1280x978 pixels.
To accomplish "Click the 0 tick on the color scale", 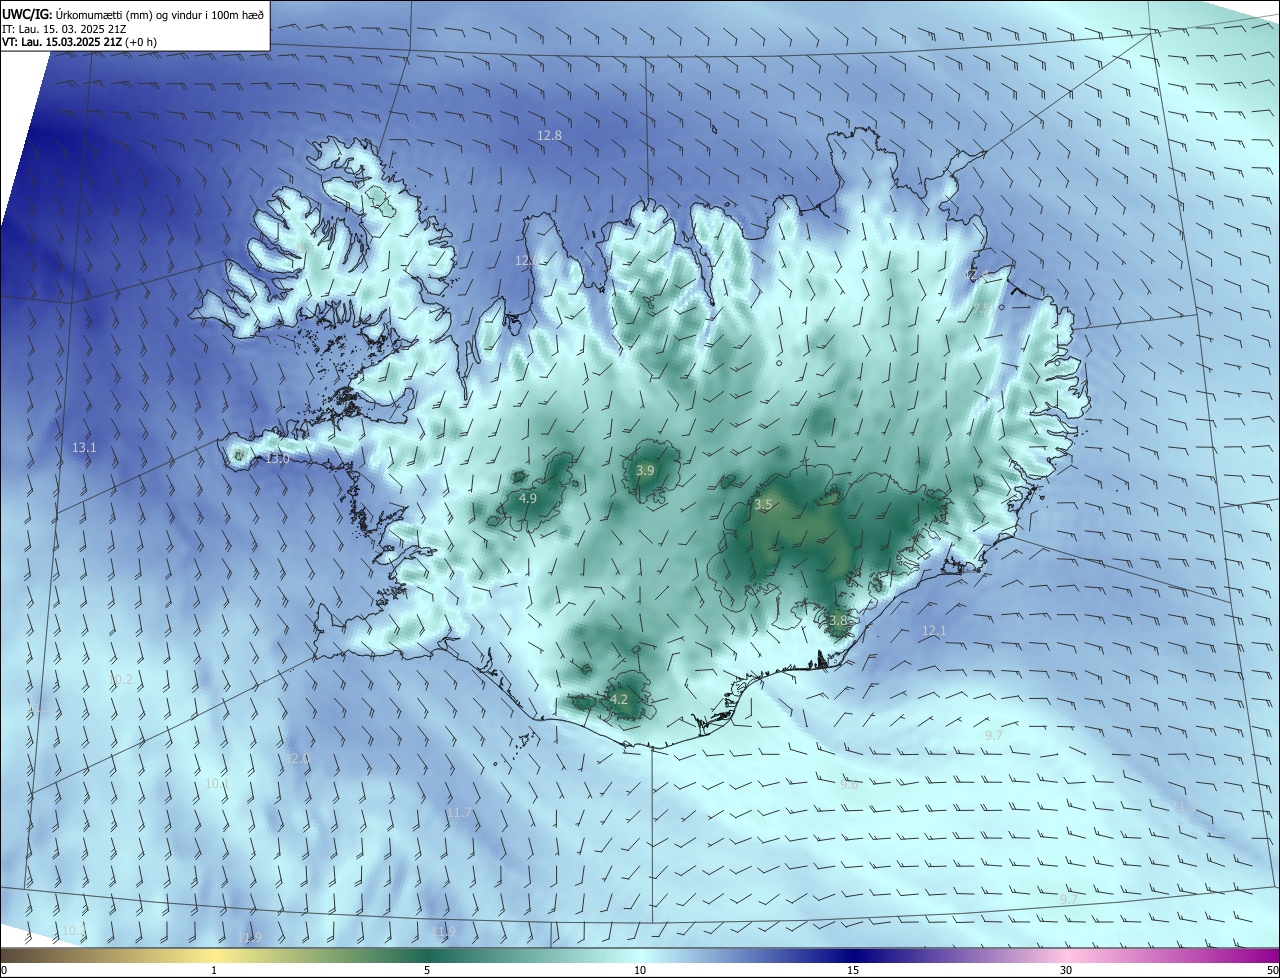I will (3, 971).
